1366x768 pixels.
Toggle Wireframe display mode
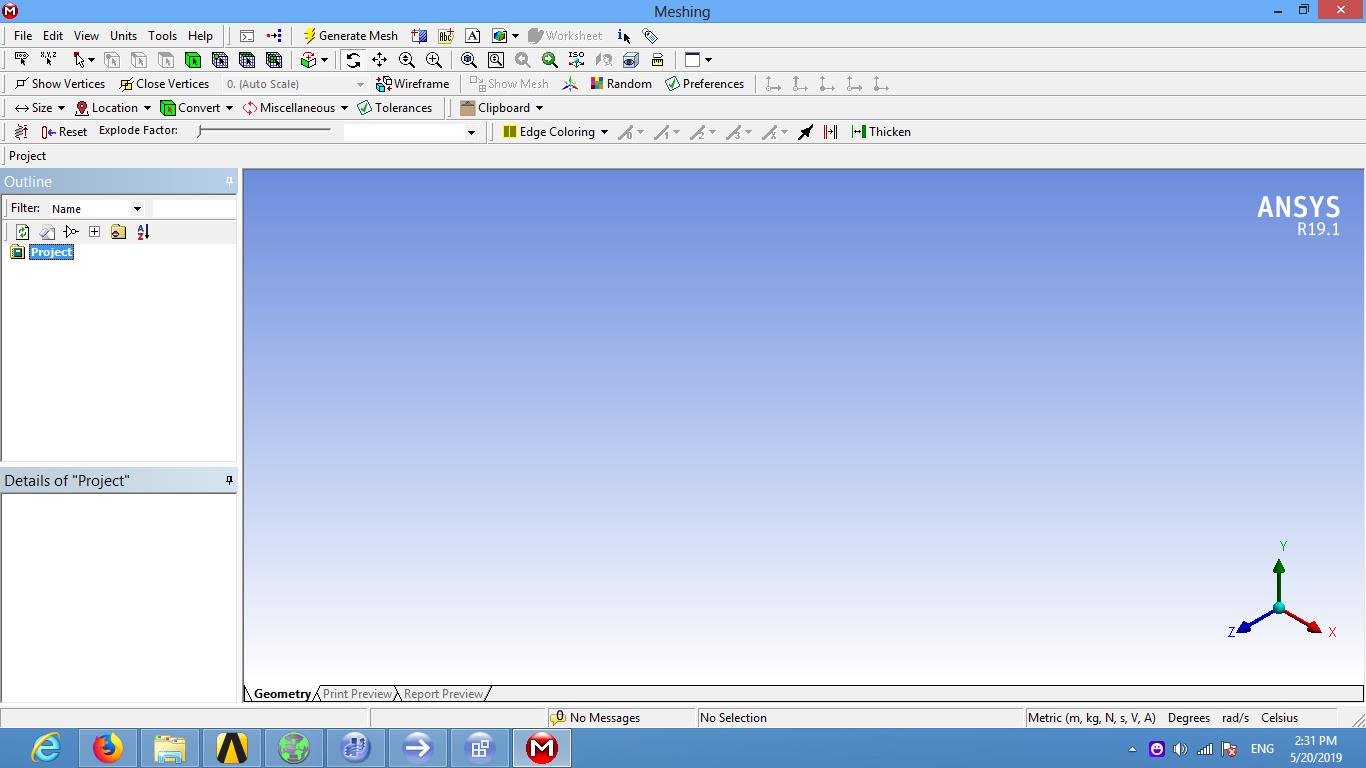[x=413, y=83]
